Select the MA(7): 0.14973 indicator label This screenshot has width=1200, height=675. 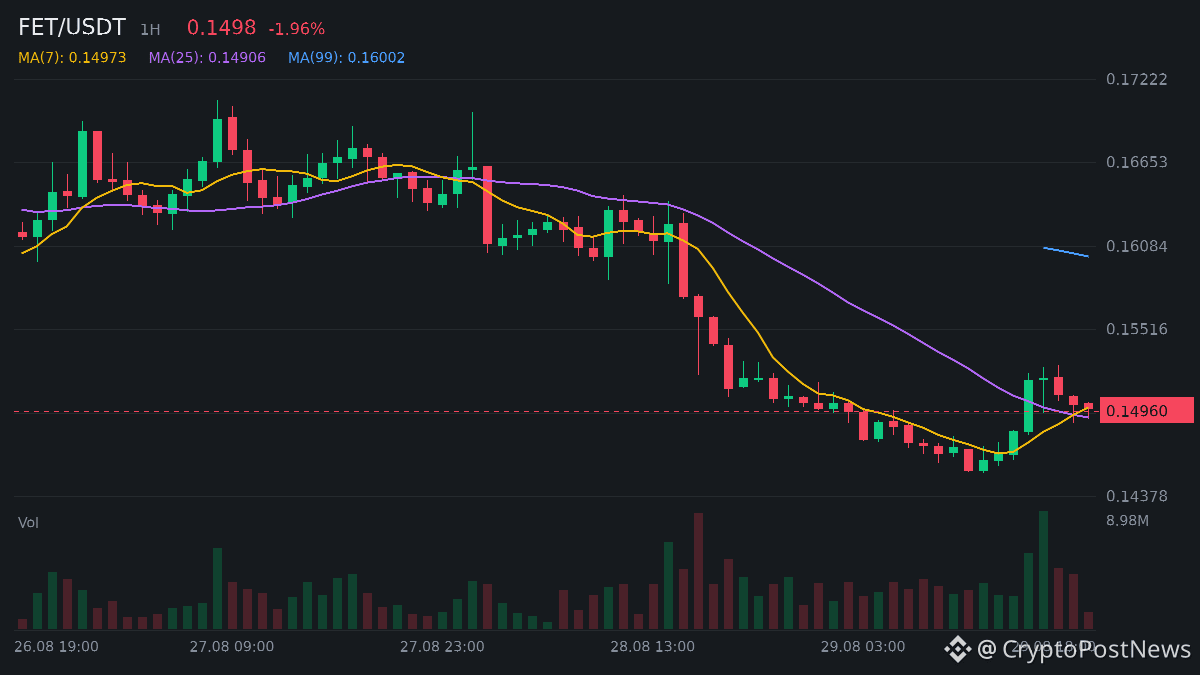point(72,58)
